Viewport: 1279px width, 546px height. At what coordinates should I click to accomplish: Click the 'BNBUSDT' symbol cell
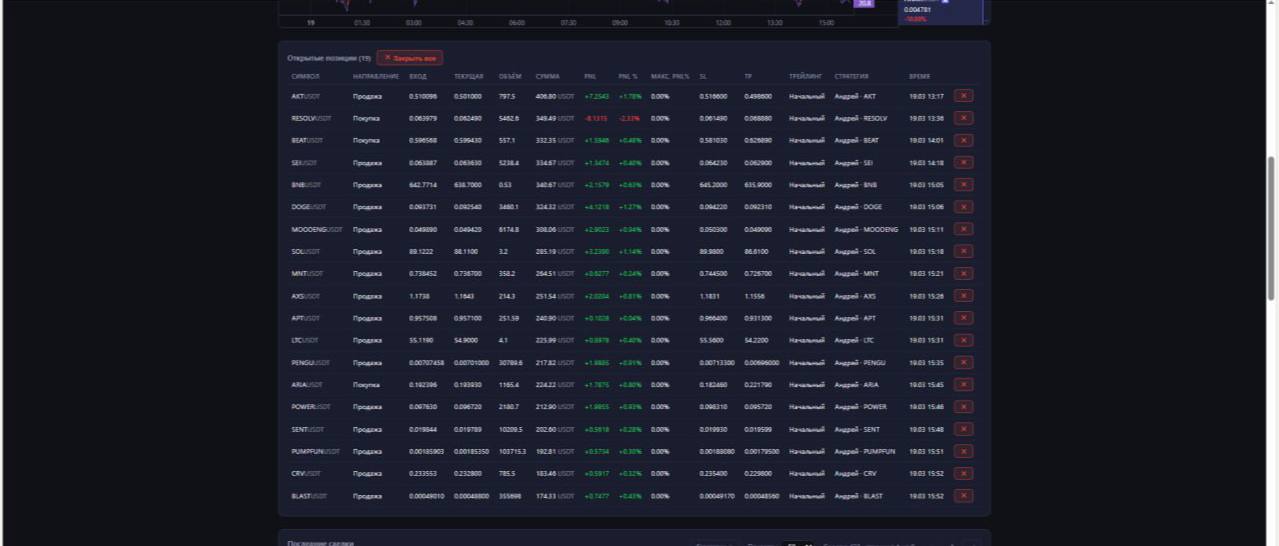point(305,184)
